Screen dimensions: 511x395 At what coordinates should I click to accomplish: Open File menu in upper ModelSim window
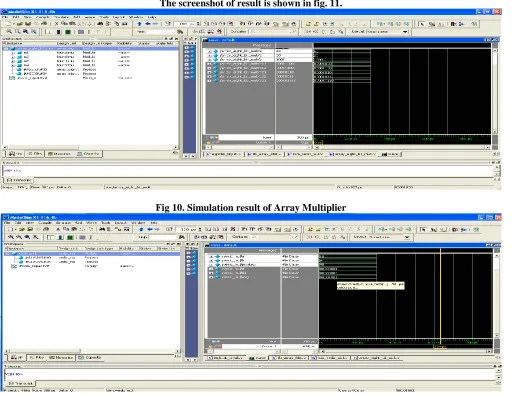coord(5,17)
